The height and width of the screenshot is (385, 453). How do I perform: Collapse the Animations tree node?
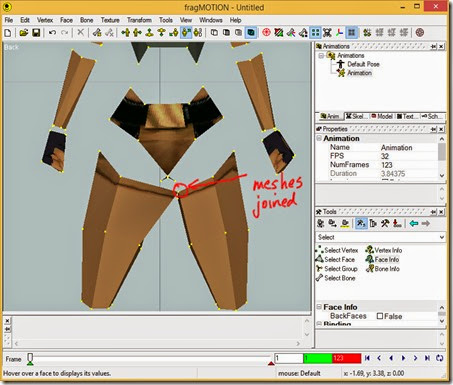321,56
